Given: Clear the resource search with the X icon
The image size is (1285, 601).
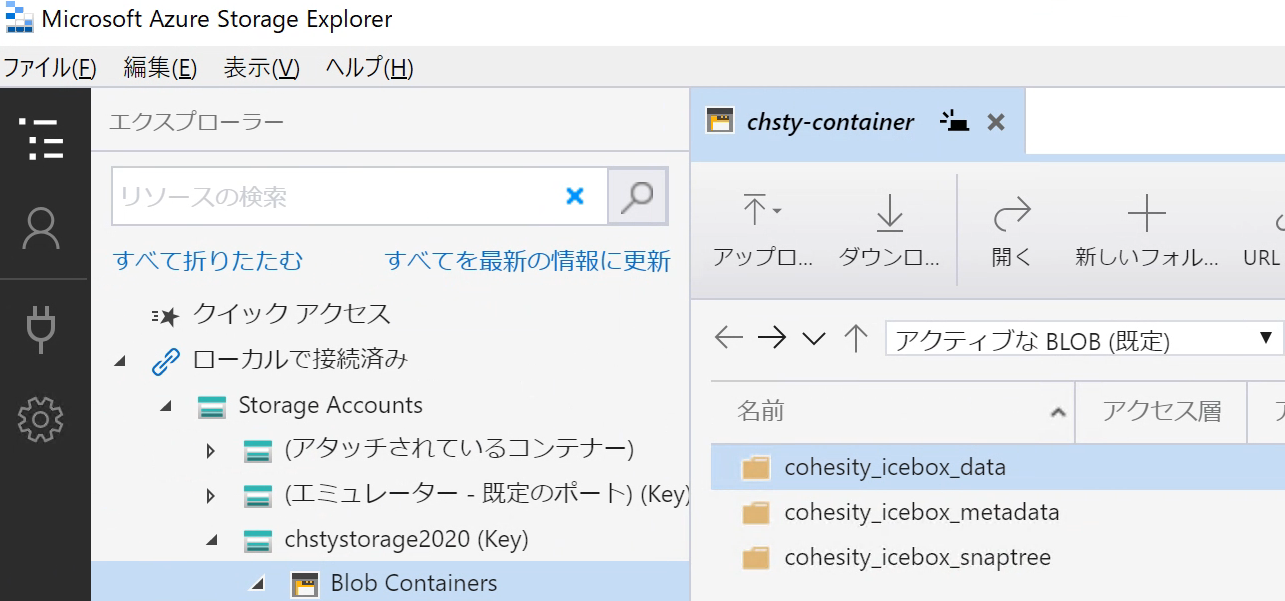Looking at the screenshot, I should (575, 196).
